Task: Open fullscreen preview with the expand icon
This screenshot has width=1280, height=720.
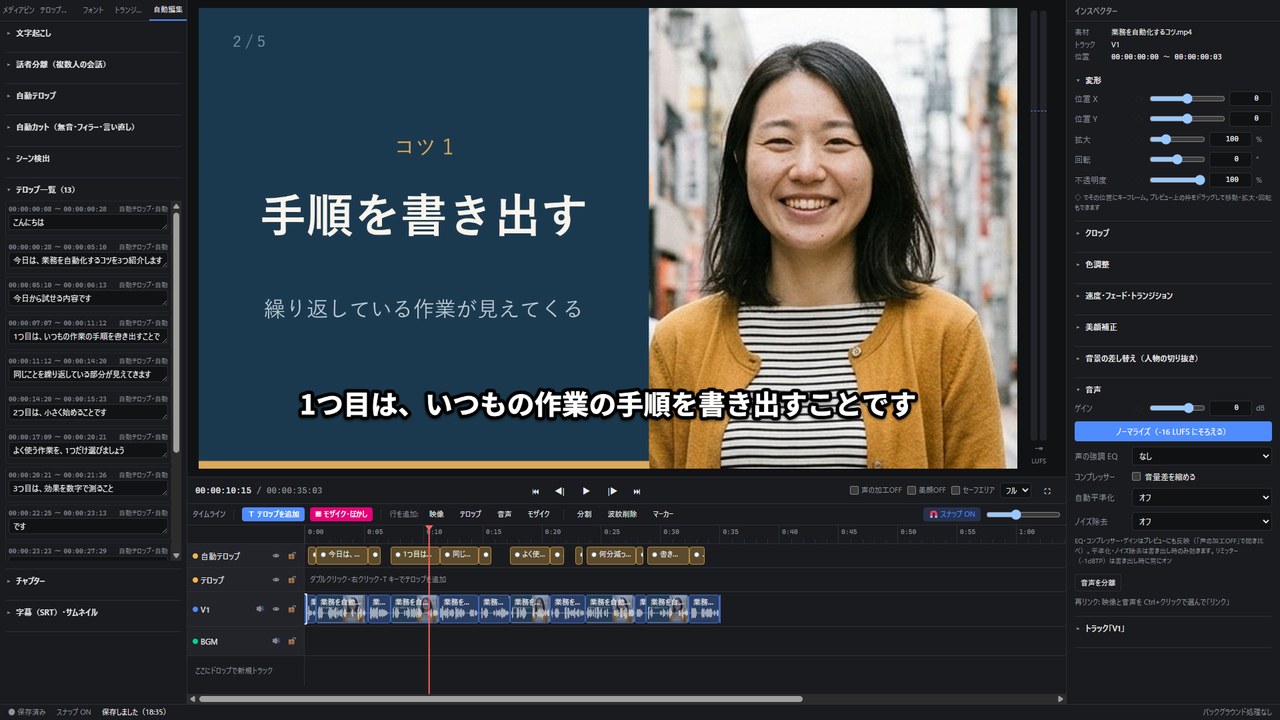Action: [x=1047, y=491]
